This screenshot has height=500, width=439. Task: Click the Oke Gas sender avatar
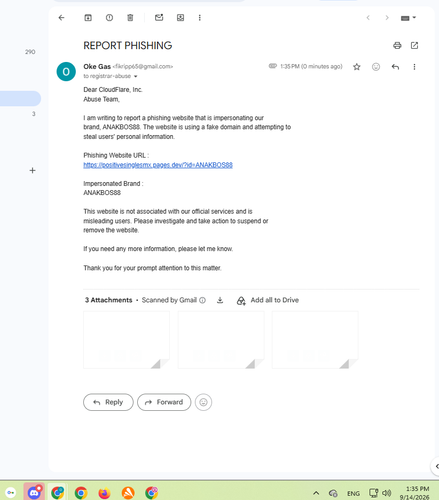tap(66, 71)
